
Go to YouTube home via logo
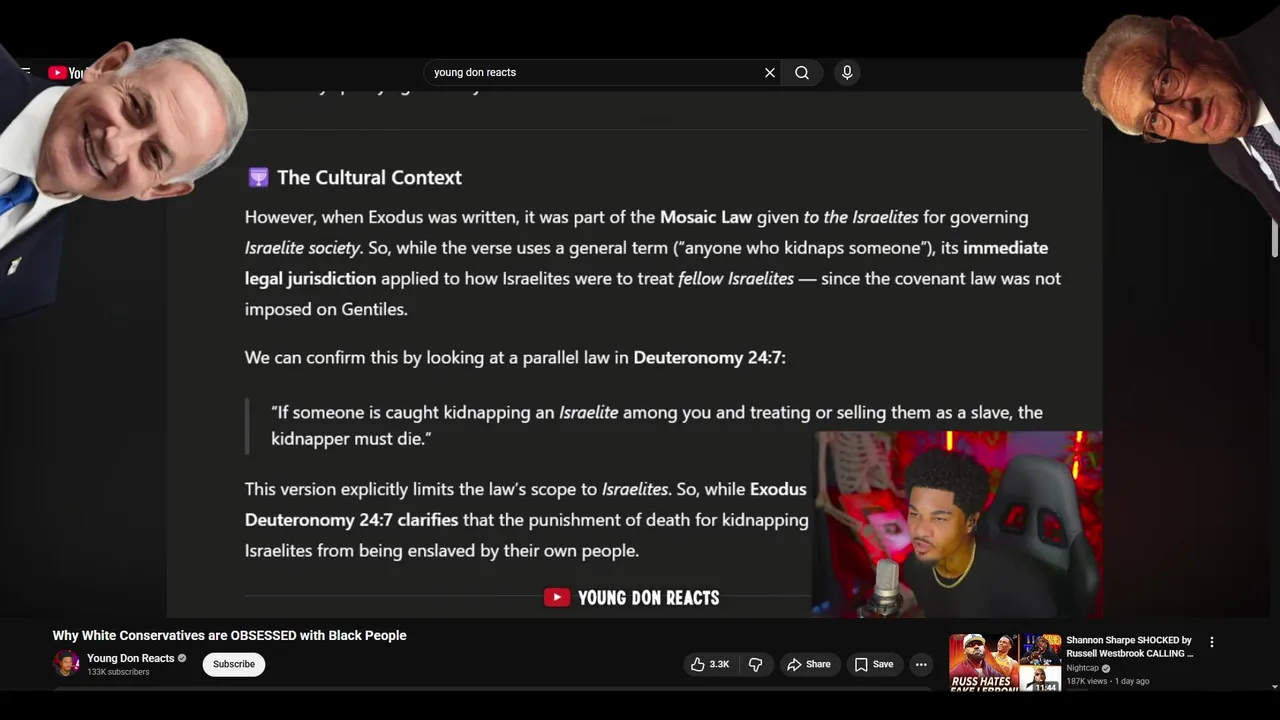(67, 73)
